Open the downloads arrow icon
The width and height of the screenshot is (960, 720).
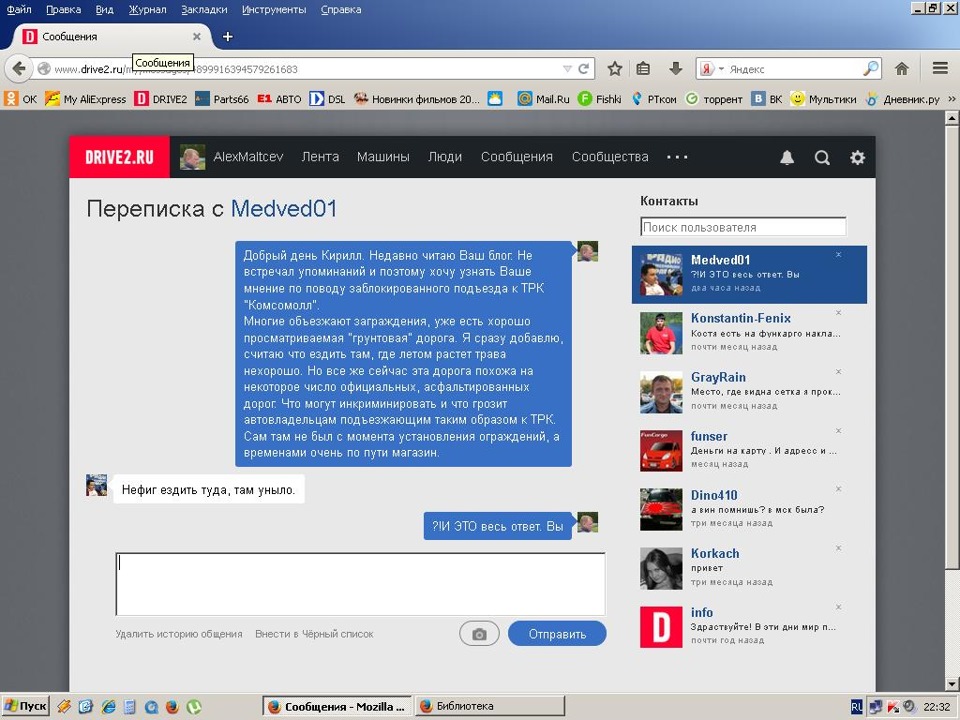(675, 69)
